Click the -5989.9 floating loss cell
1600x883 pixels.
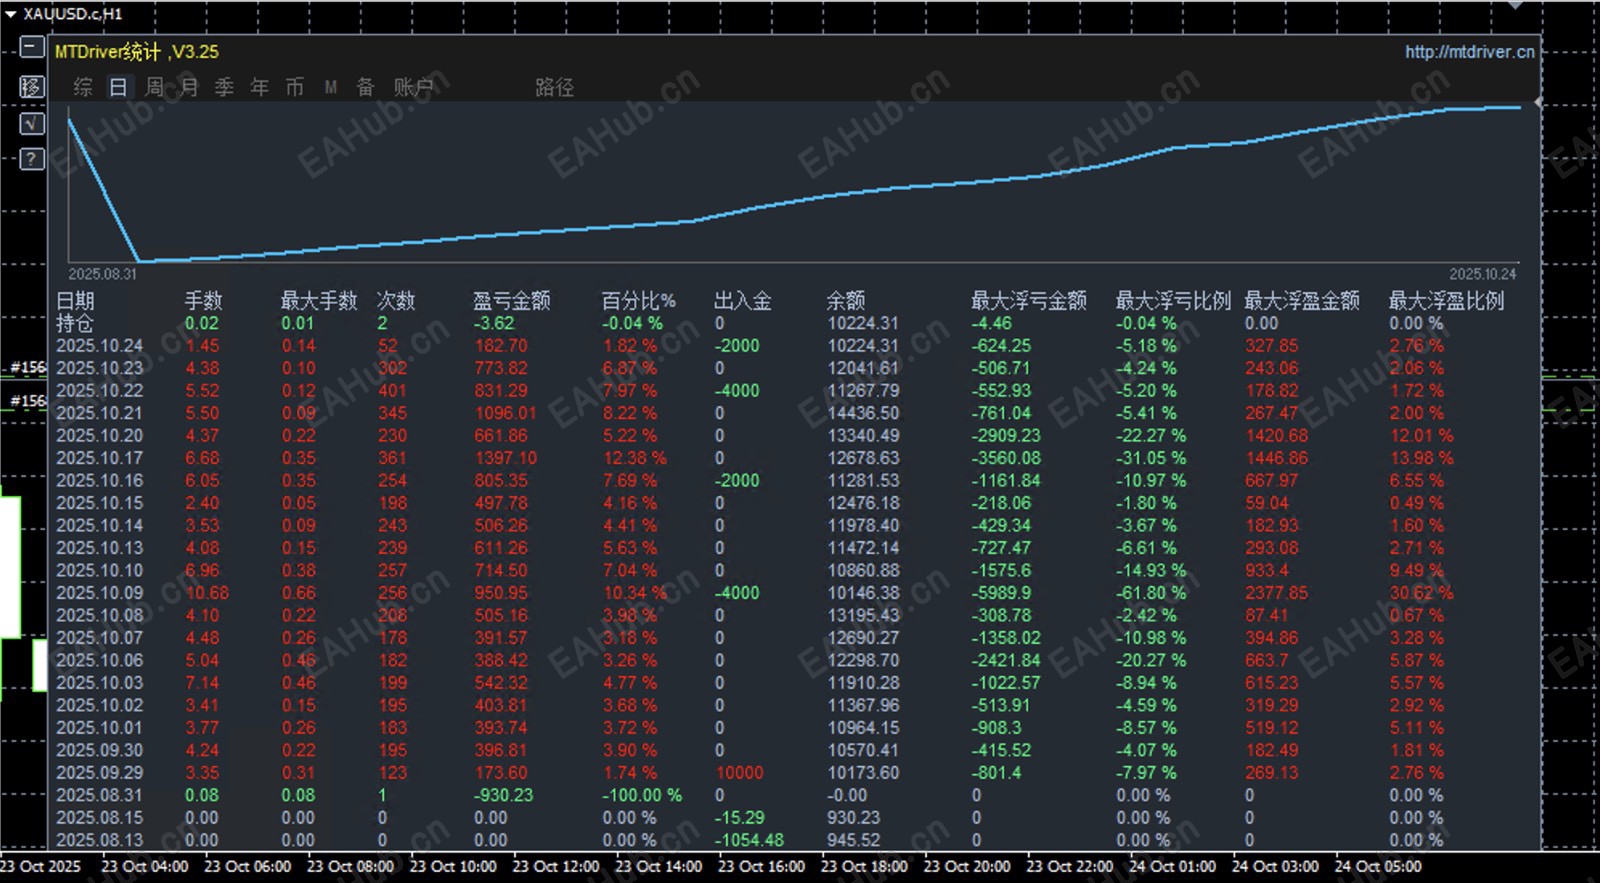[x=1001, y=593]
